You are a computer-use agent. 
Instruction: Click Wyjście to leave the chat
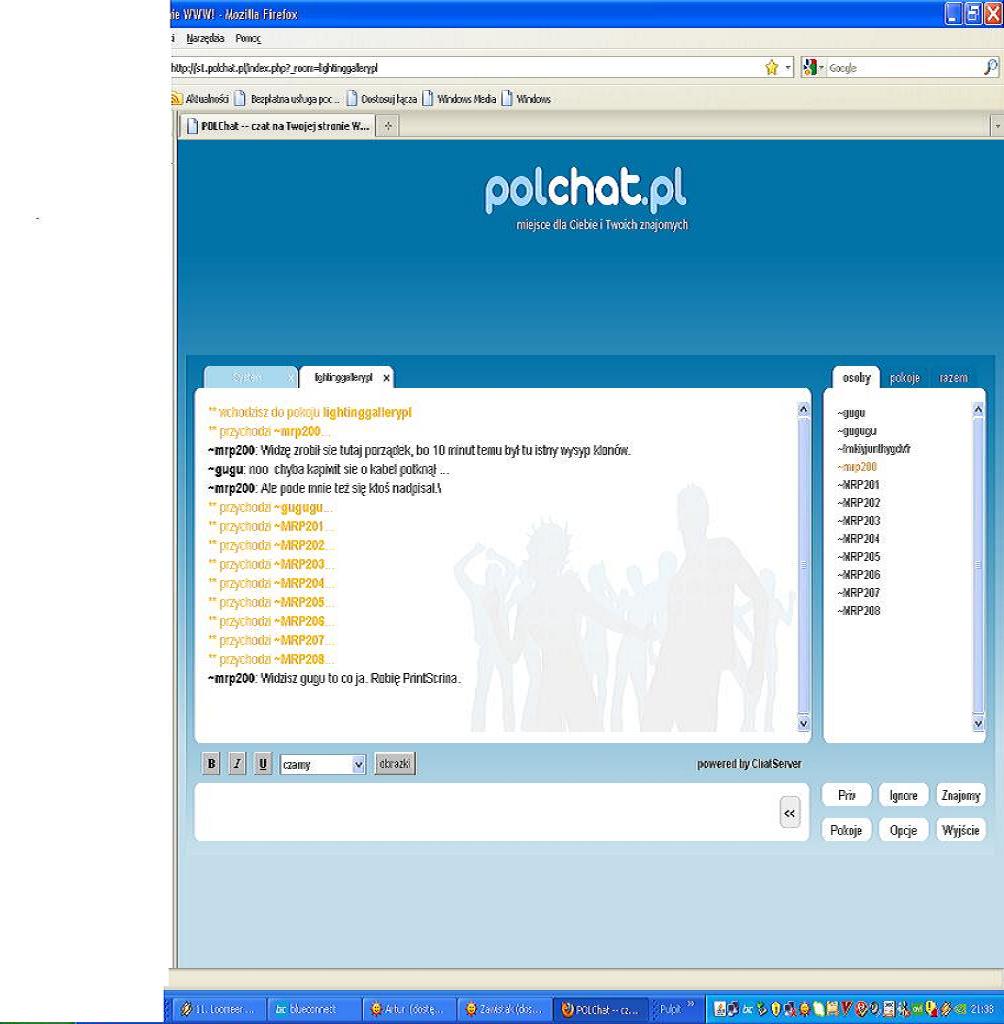pos(961,830)
